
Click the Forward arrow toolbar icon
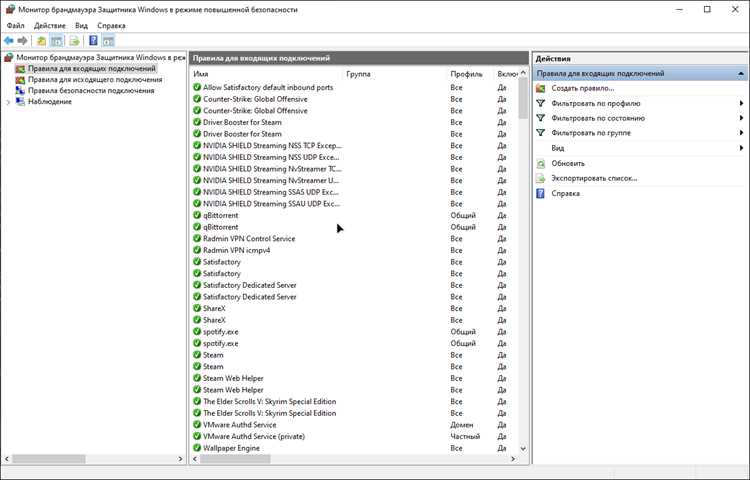(22, 41)
